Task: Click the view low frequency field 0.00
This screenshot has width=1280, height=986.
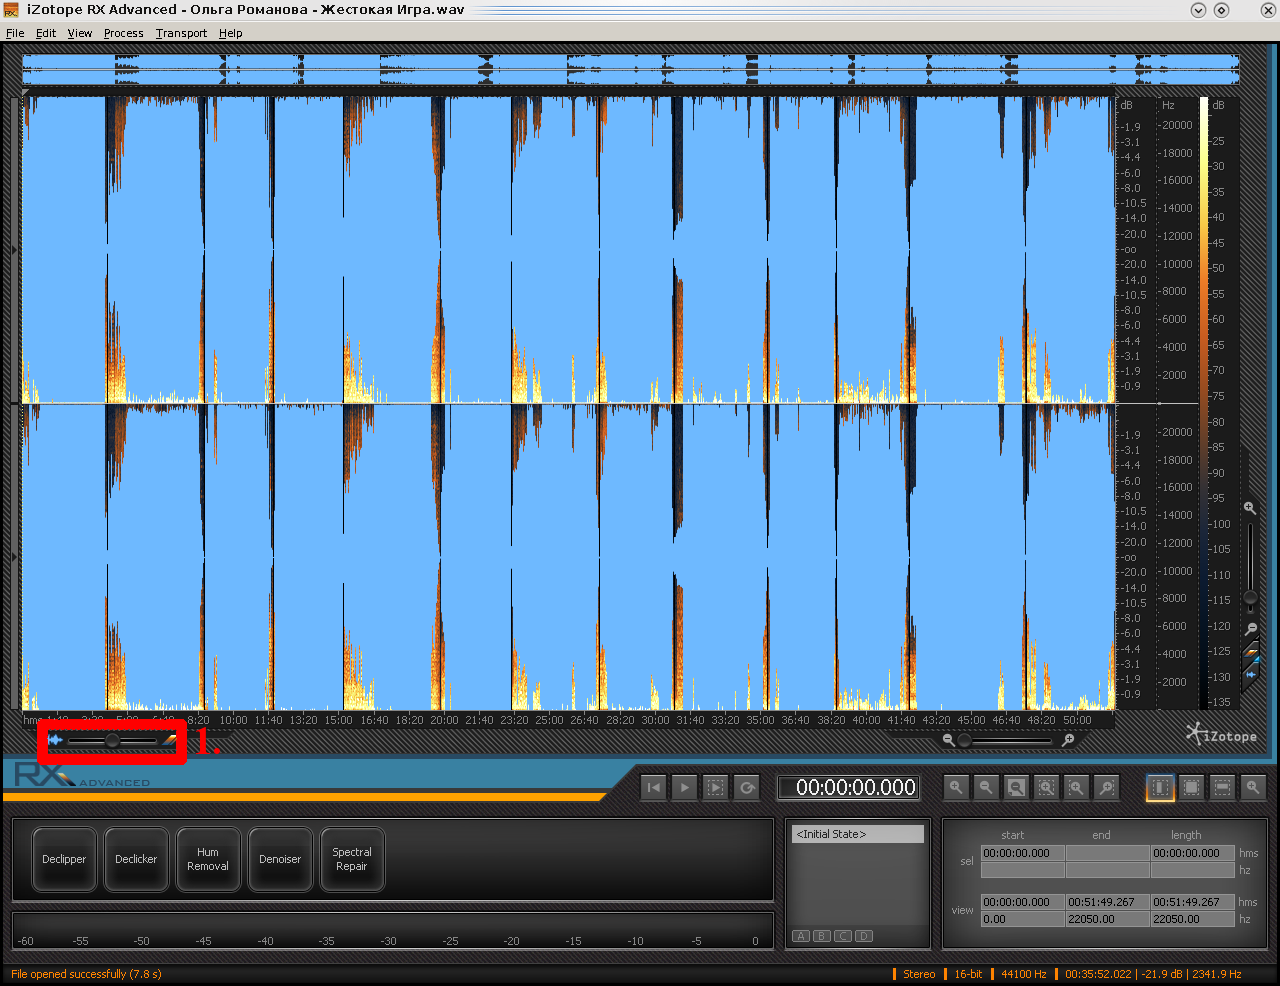Action: tap(1022, 919)
